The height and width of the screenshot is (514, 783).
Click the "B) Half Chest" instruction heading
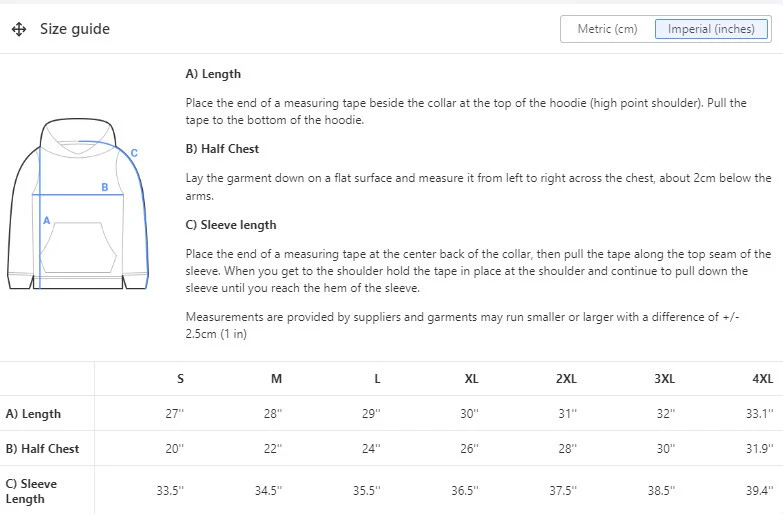point(222,149)
